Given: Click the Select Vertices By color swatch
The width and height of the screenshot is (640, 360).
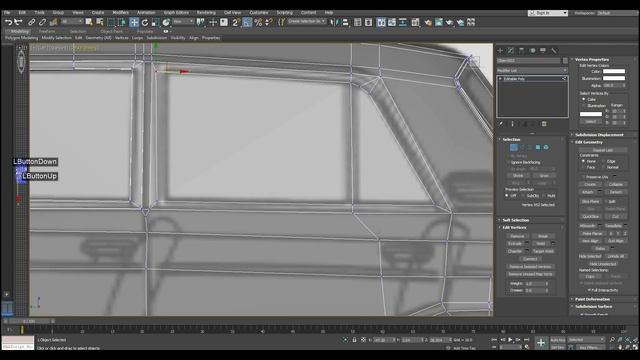Looking at the screenshot, I should (591, 114).
